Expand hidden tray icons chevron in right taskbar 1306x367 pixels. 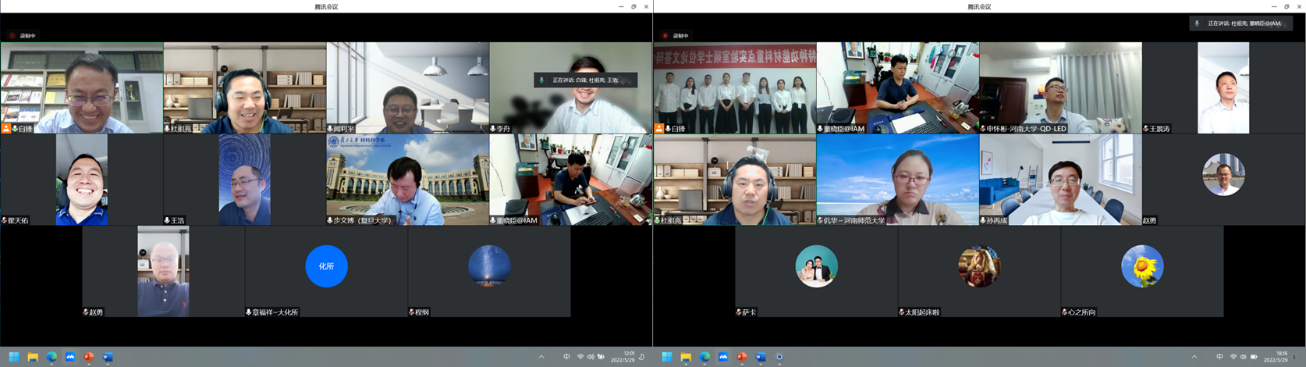1194,357
